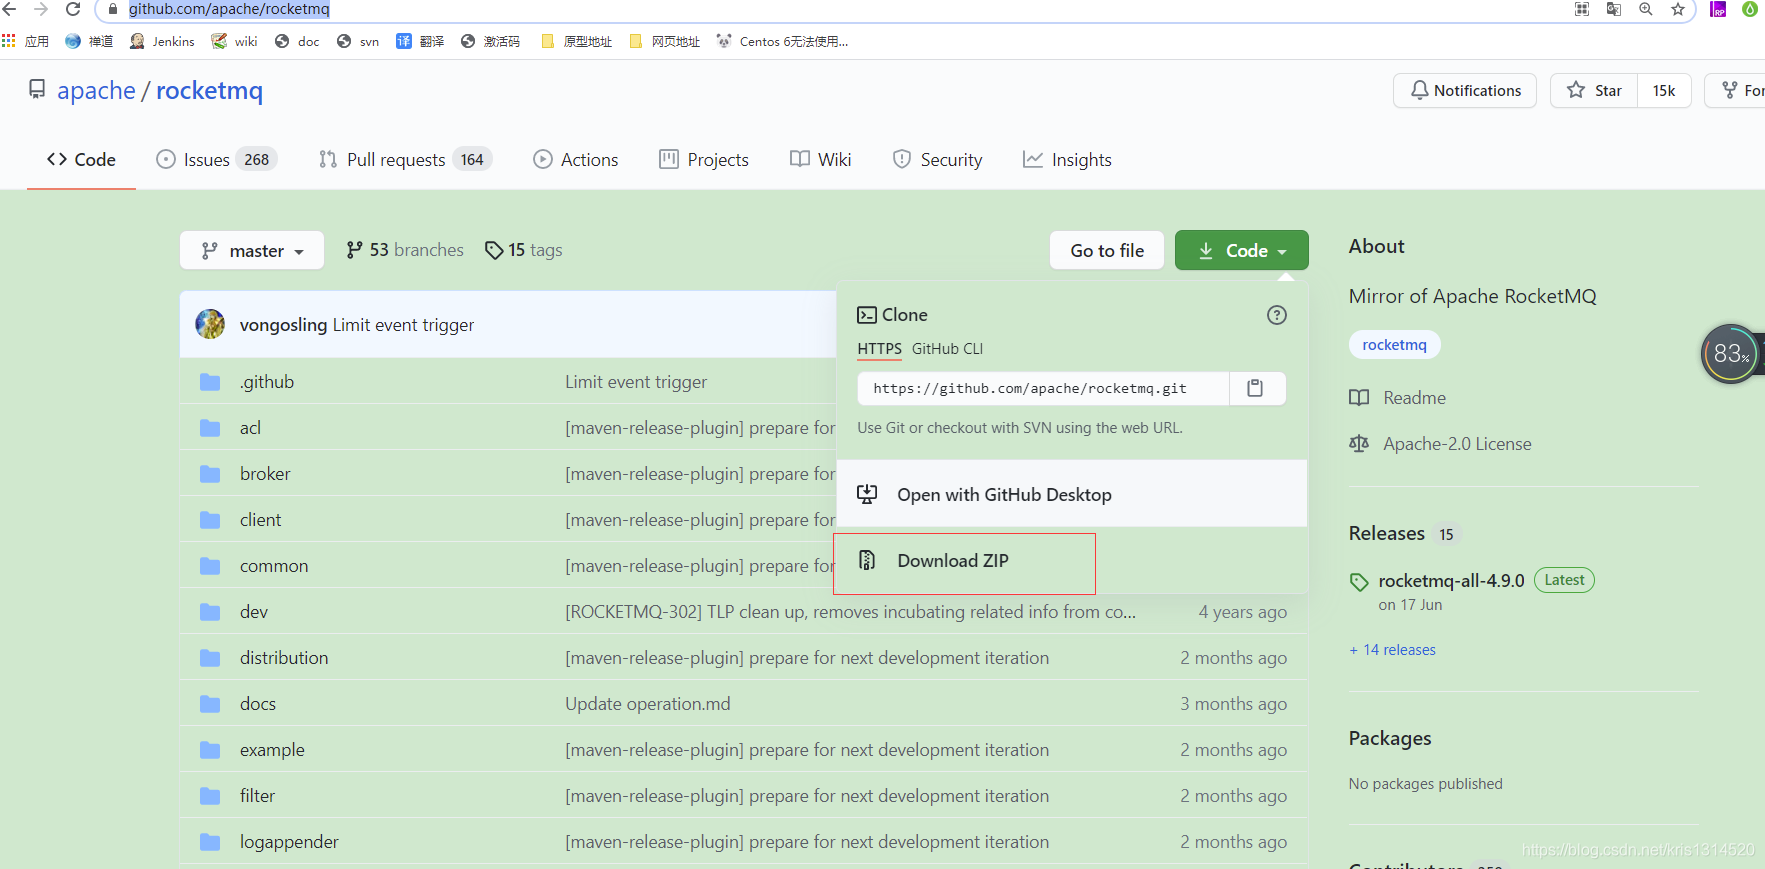The height and width of the screenshot is (869, 1765).
Task: Open the broker folder
Action: pos(265,474)
